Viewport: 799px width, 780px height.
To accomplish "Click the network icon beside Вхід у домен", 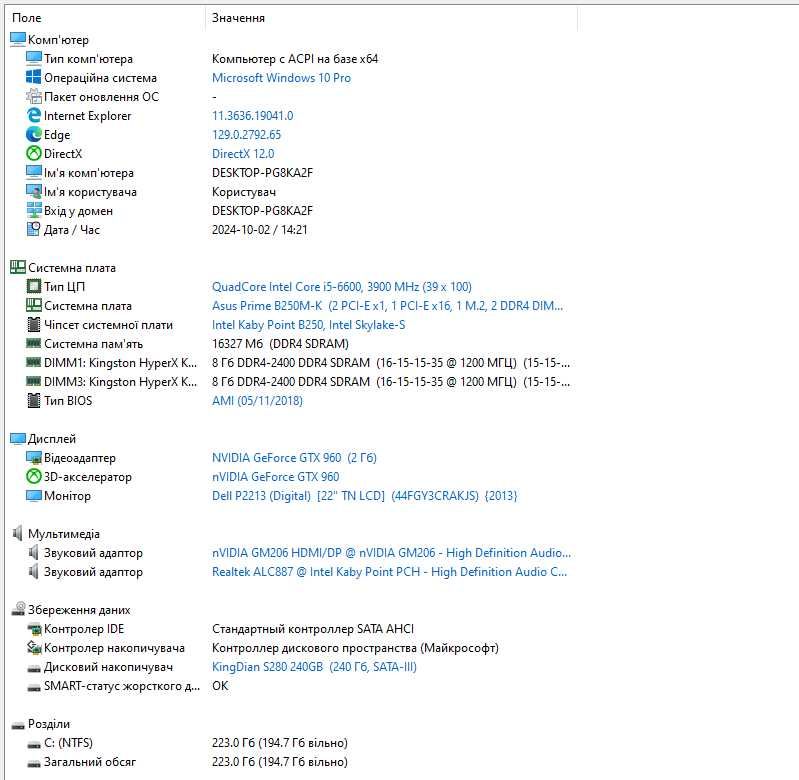I will pyautogui.click(x=34, y=210).
